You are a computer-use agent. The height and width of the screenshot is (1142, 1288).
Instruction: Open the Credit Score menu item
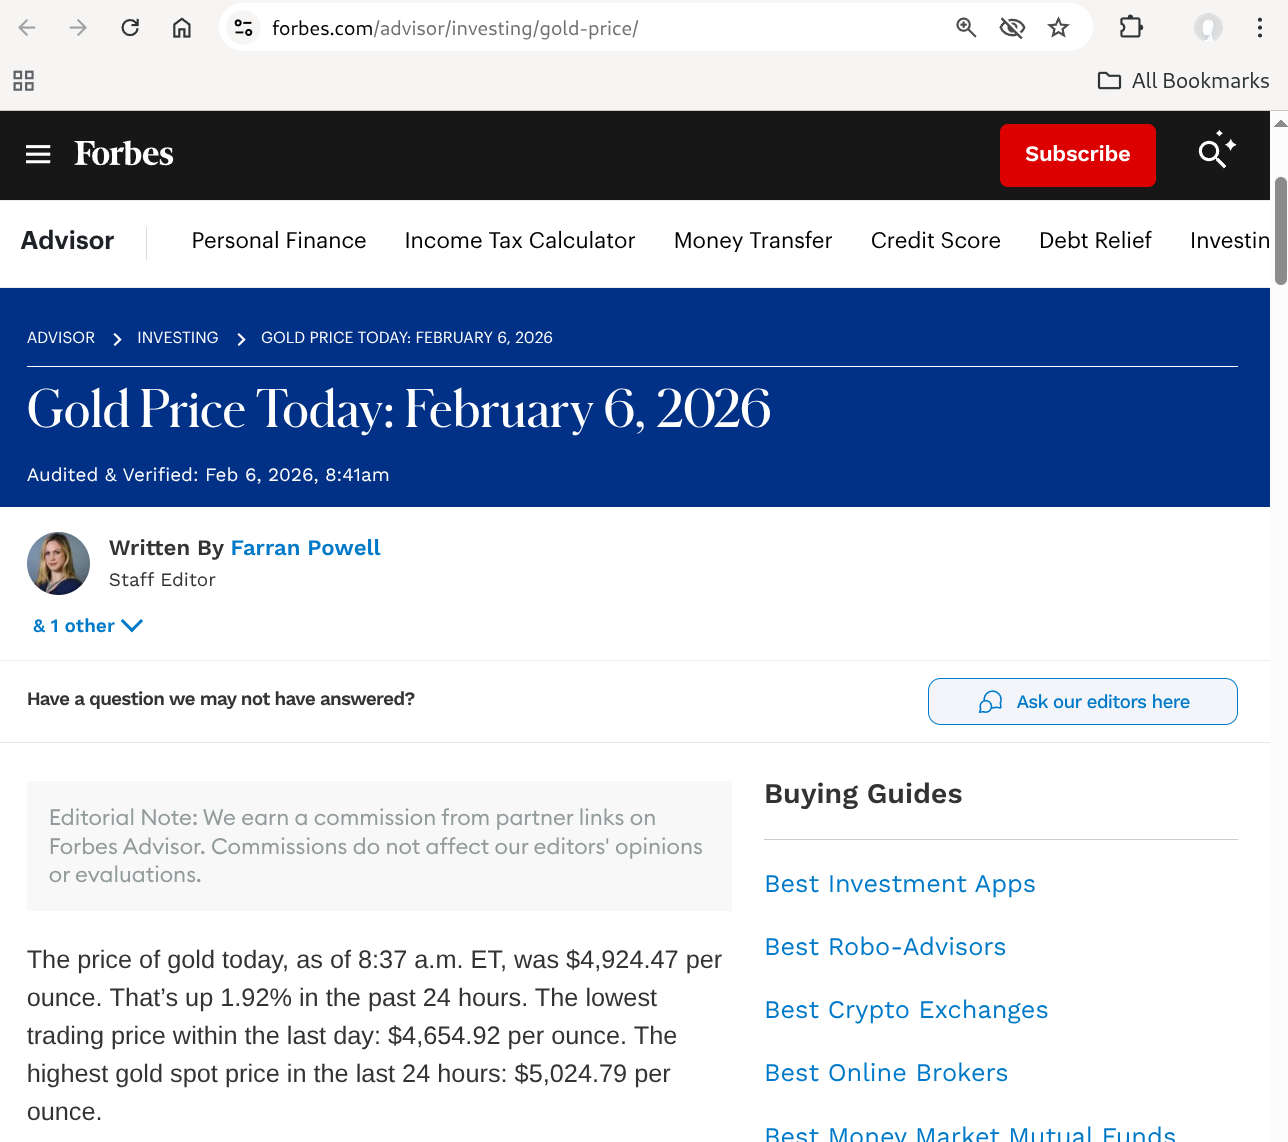935,240
